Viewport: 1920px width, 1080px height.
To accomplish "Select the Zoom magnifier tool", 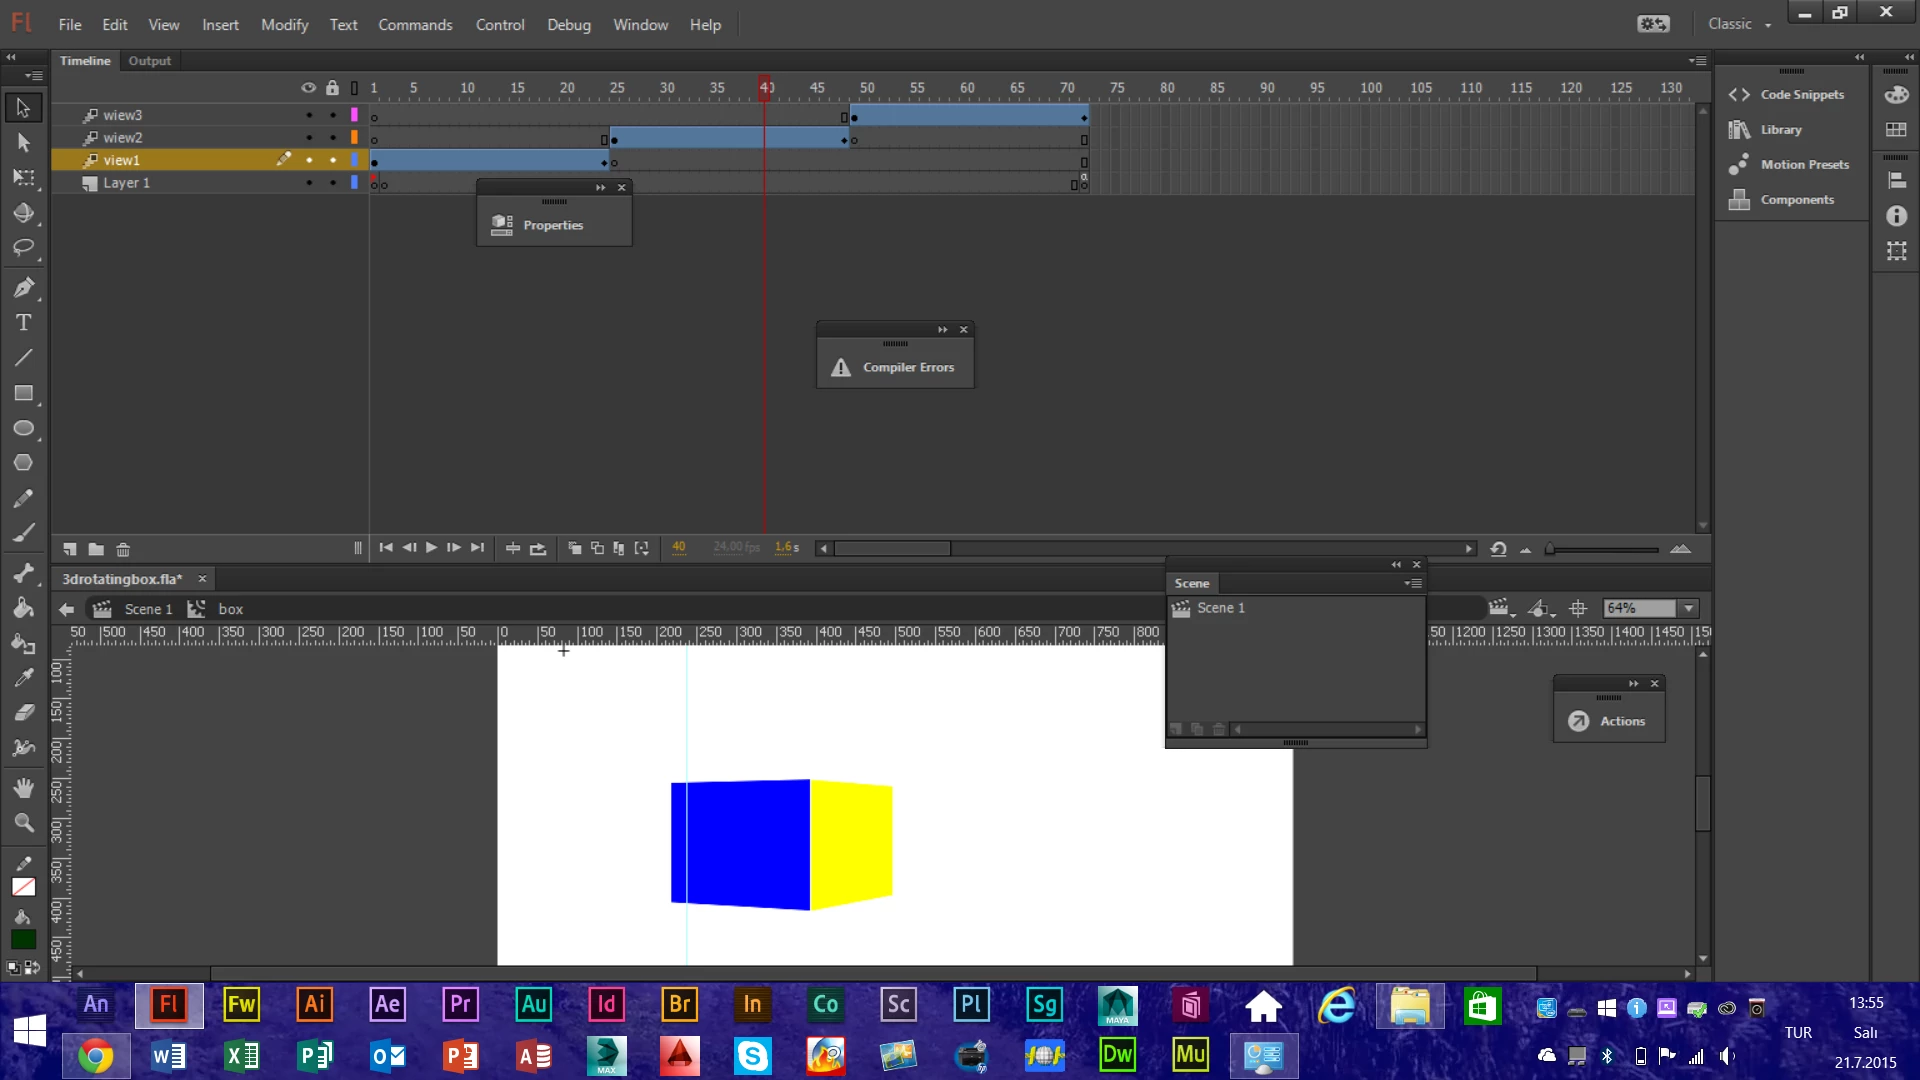I will pyautogui.click(x=24, y=823).
